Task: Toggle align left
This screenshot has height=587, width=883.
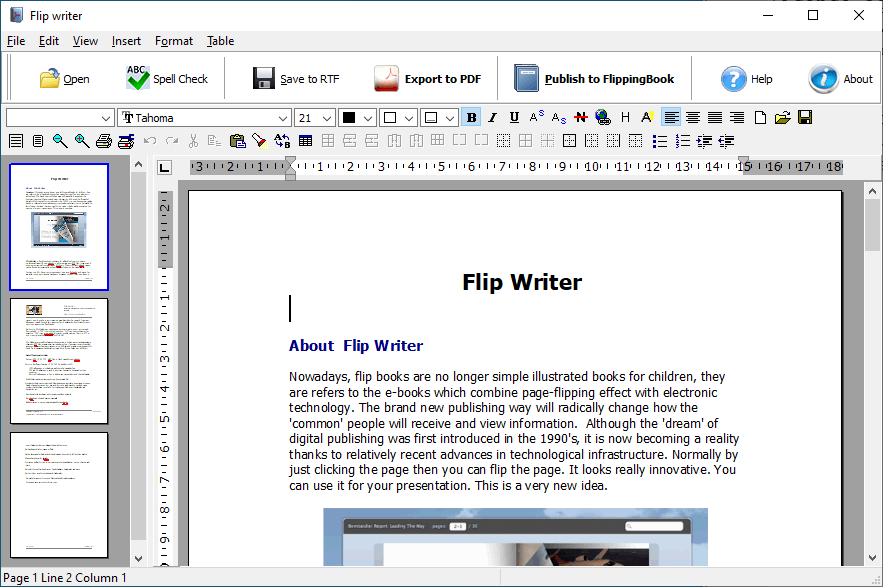Action: (671, 117)
